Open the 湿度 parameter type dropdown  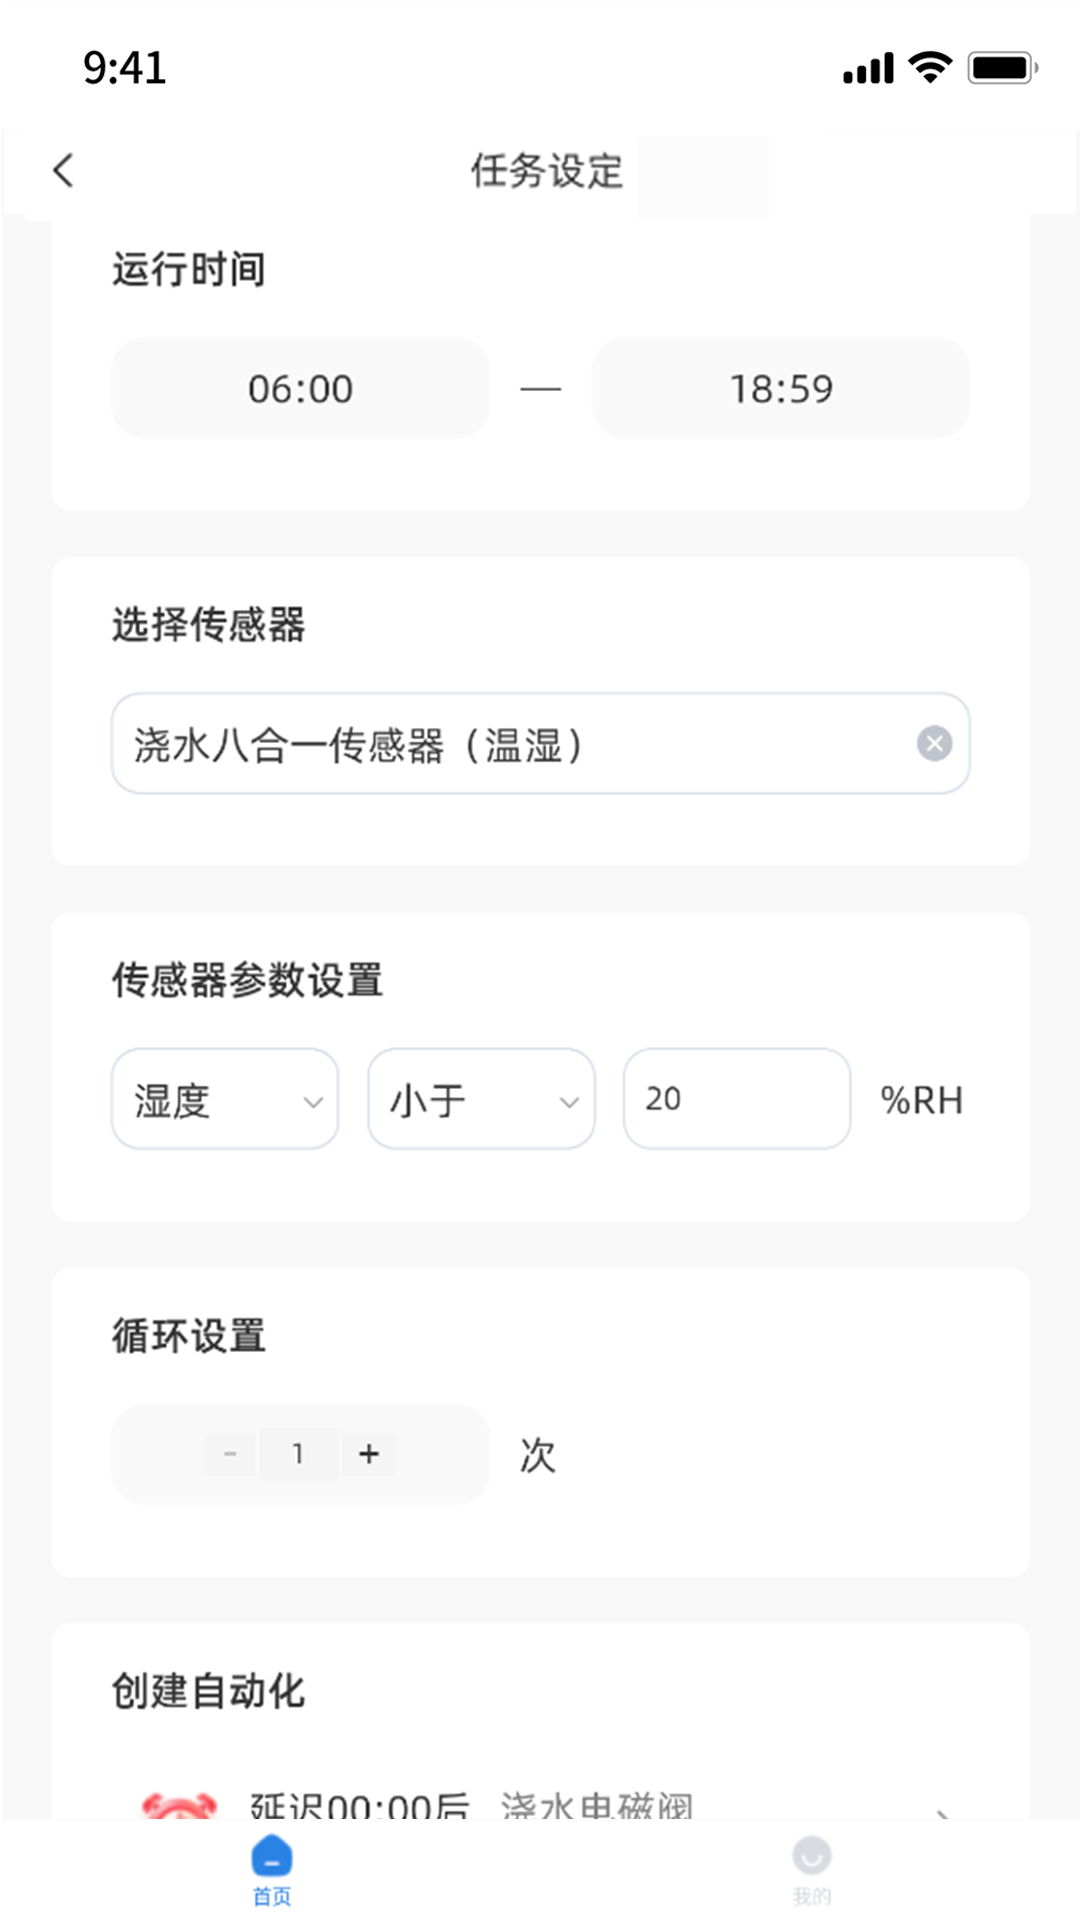coord(225,1099)
